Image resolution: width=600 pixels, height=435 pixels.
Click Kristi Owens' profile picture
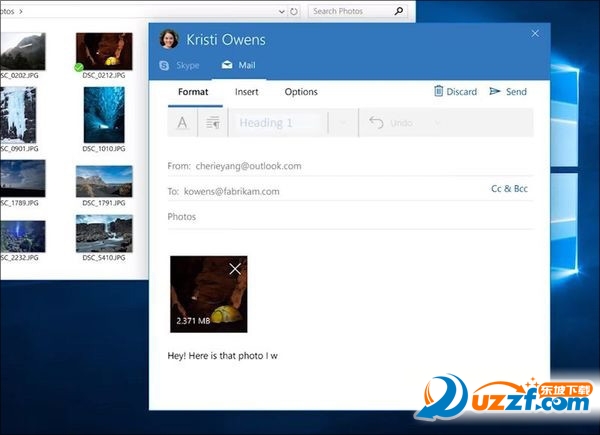pos(169,39)
